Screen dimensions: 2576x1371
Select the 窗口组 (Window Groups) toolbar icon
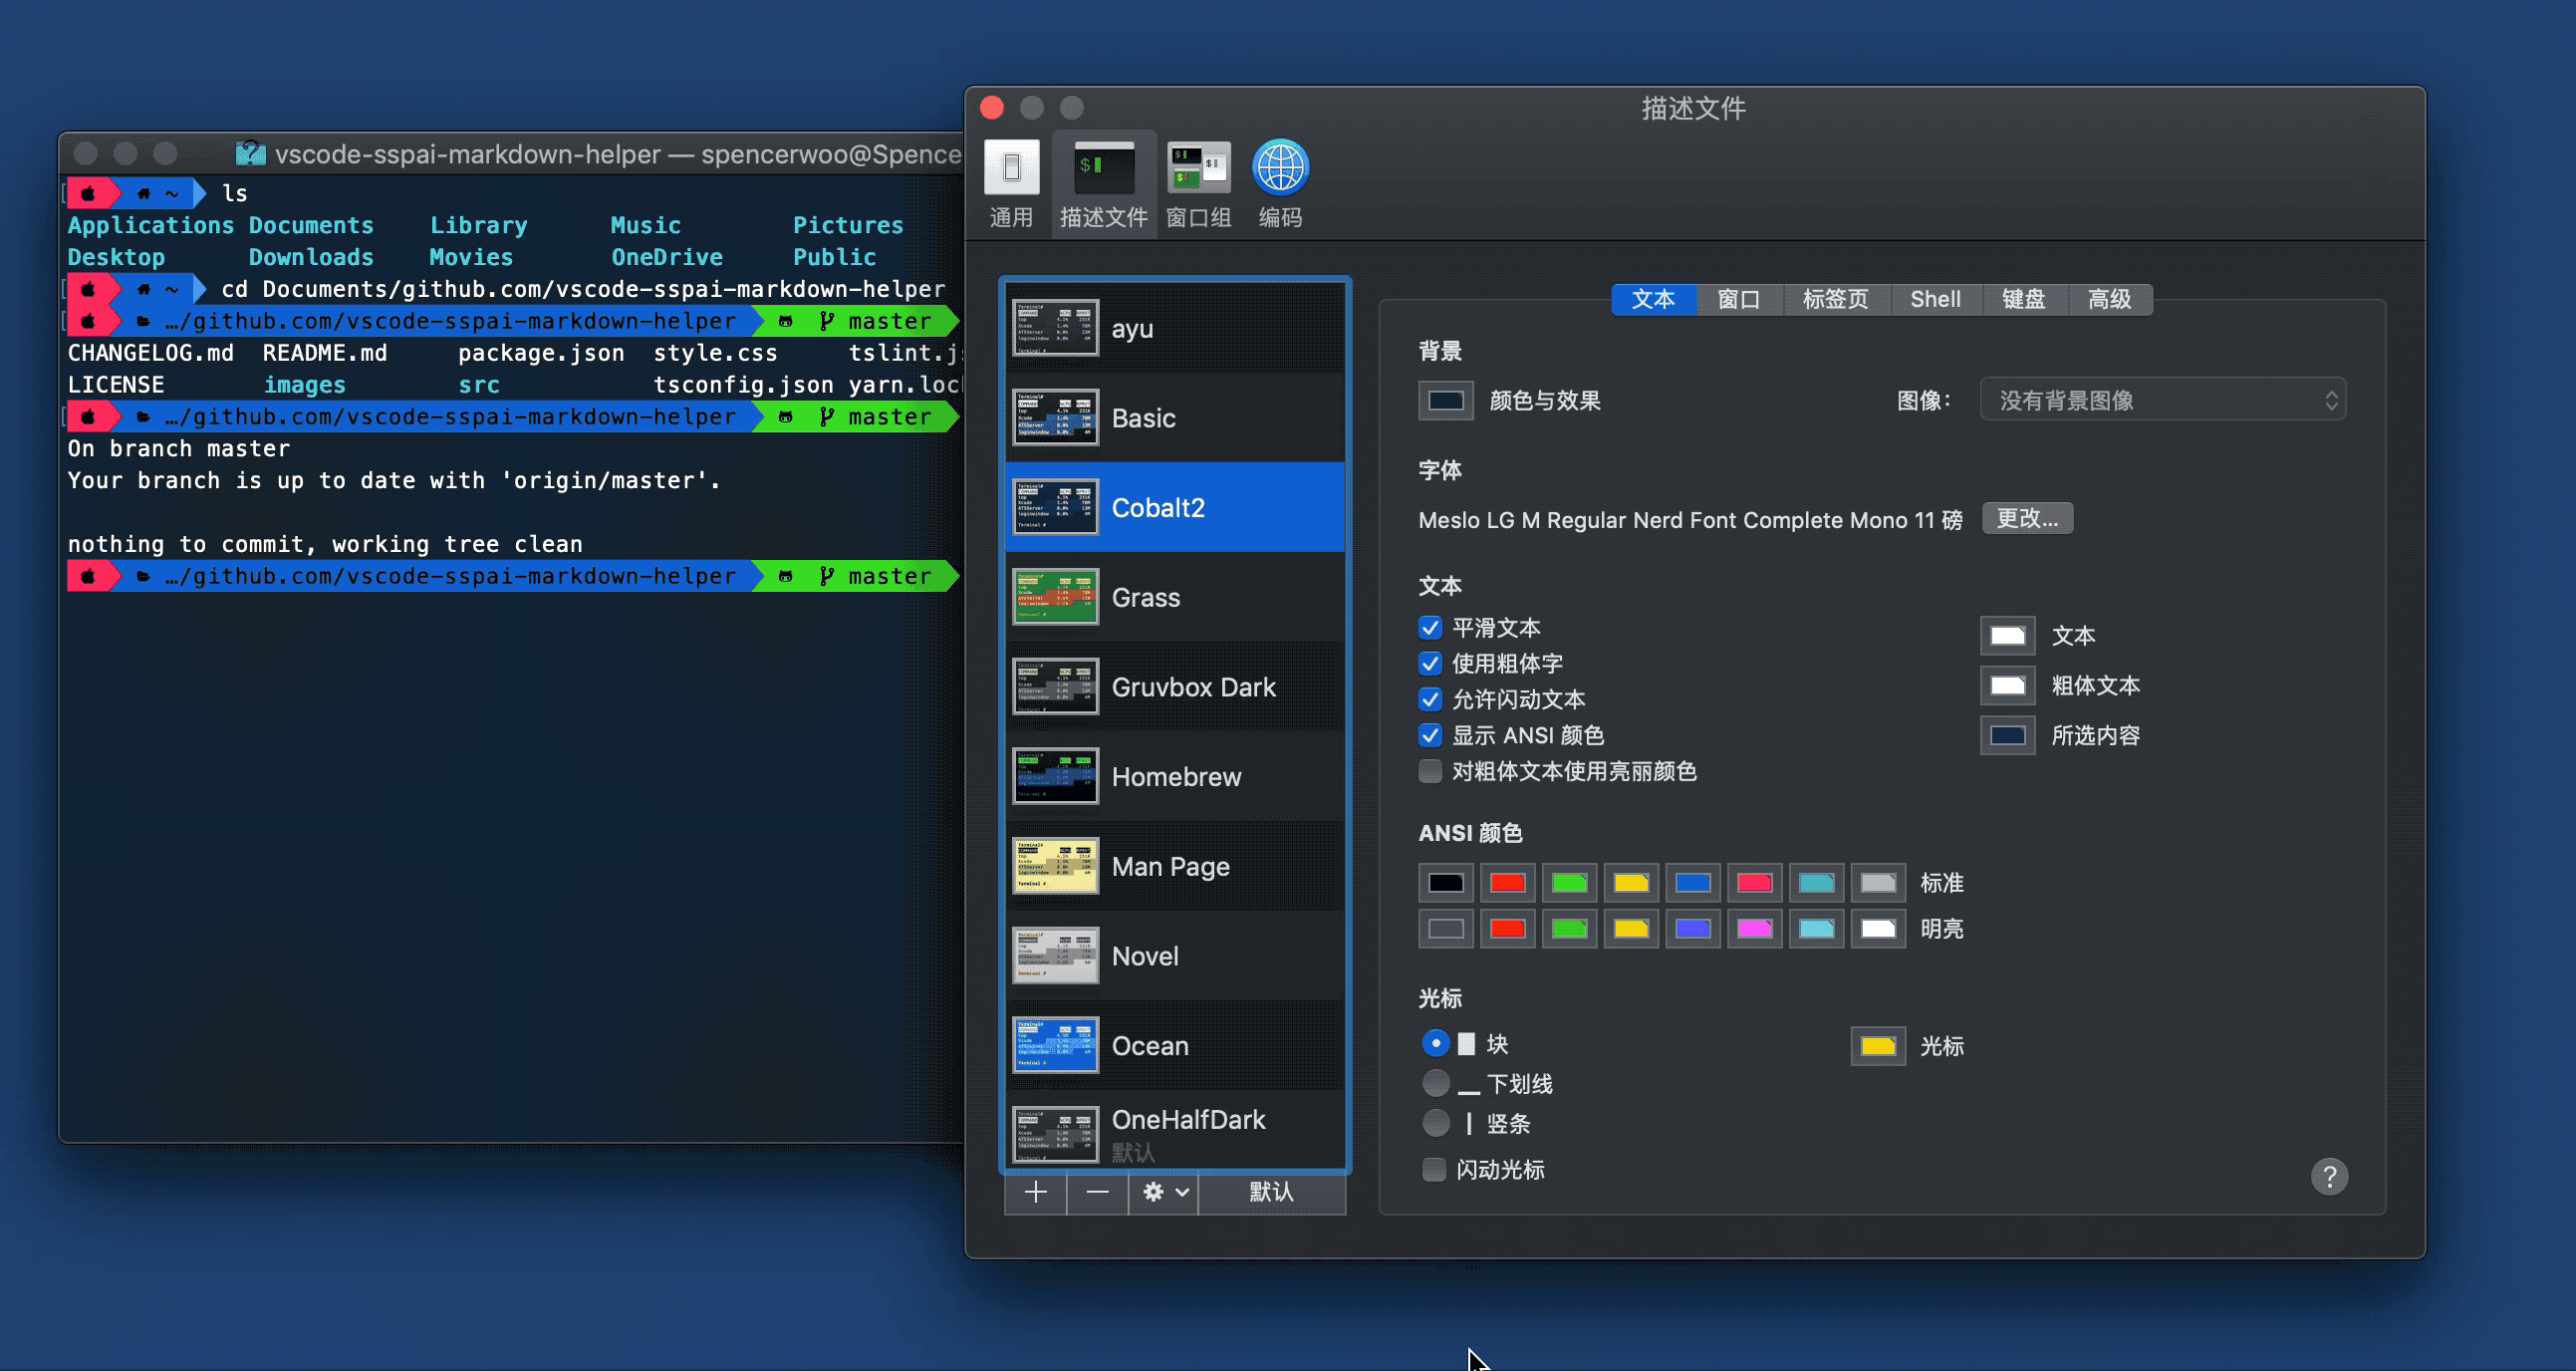coord(1198,168)
